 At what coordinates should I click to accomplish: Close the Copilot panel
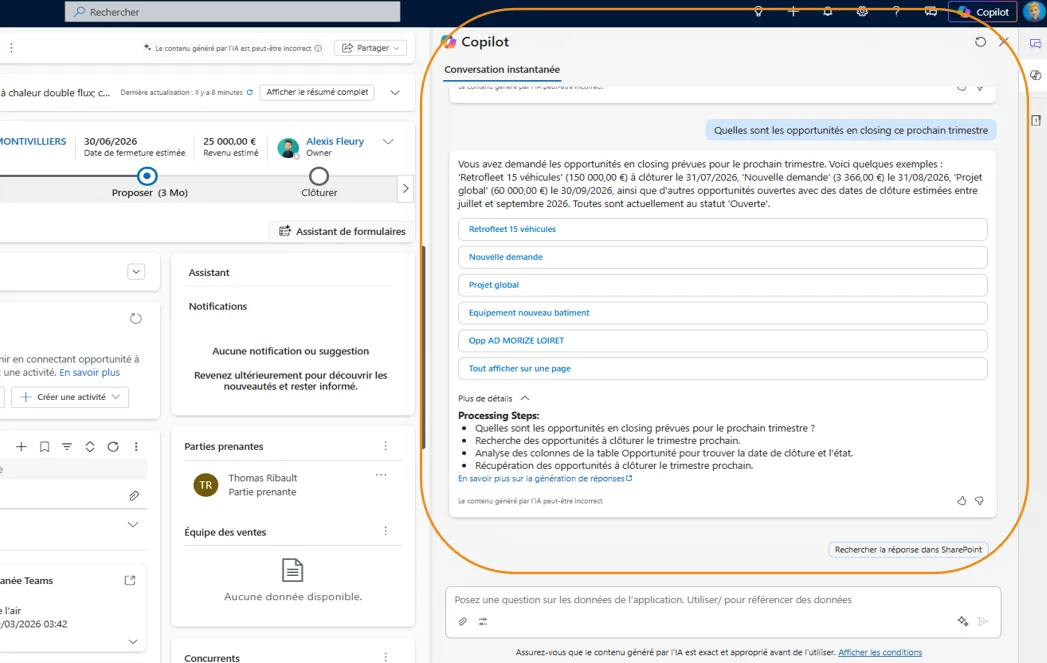pyautogui.click(x=1004, y=41)
